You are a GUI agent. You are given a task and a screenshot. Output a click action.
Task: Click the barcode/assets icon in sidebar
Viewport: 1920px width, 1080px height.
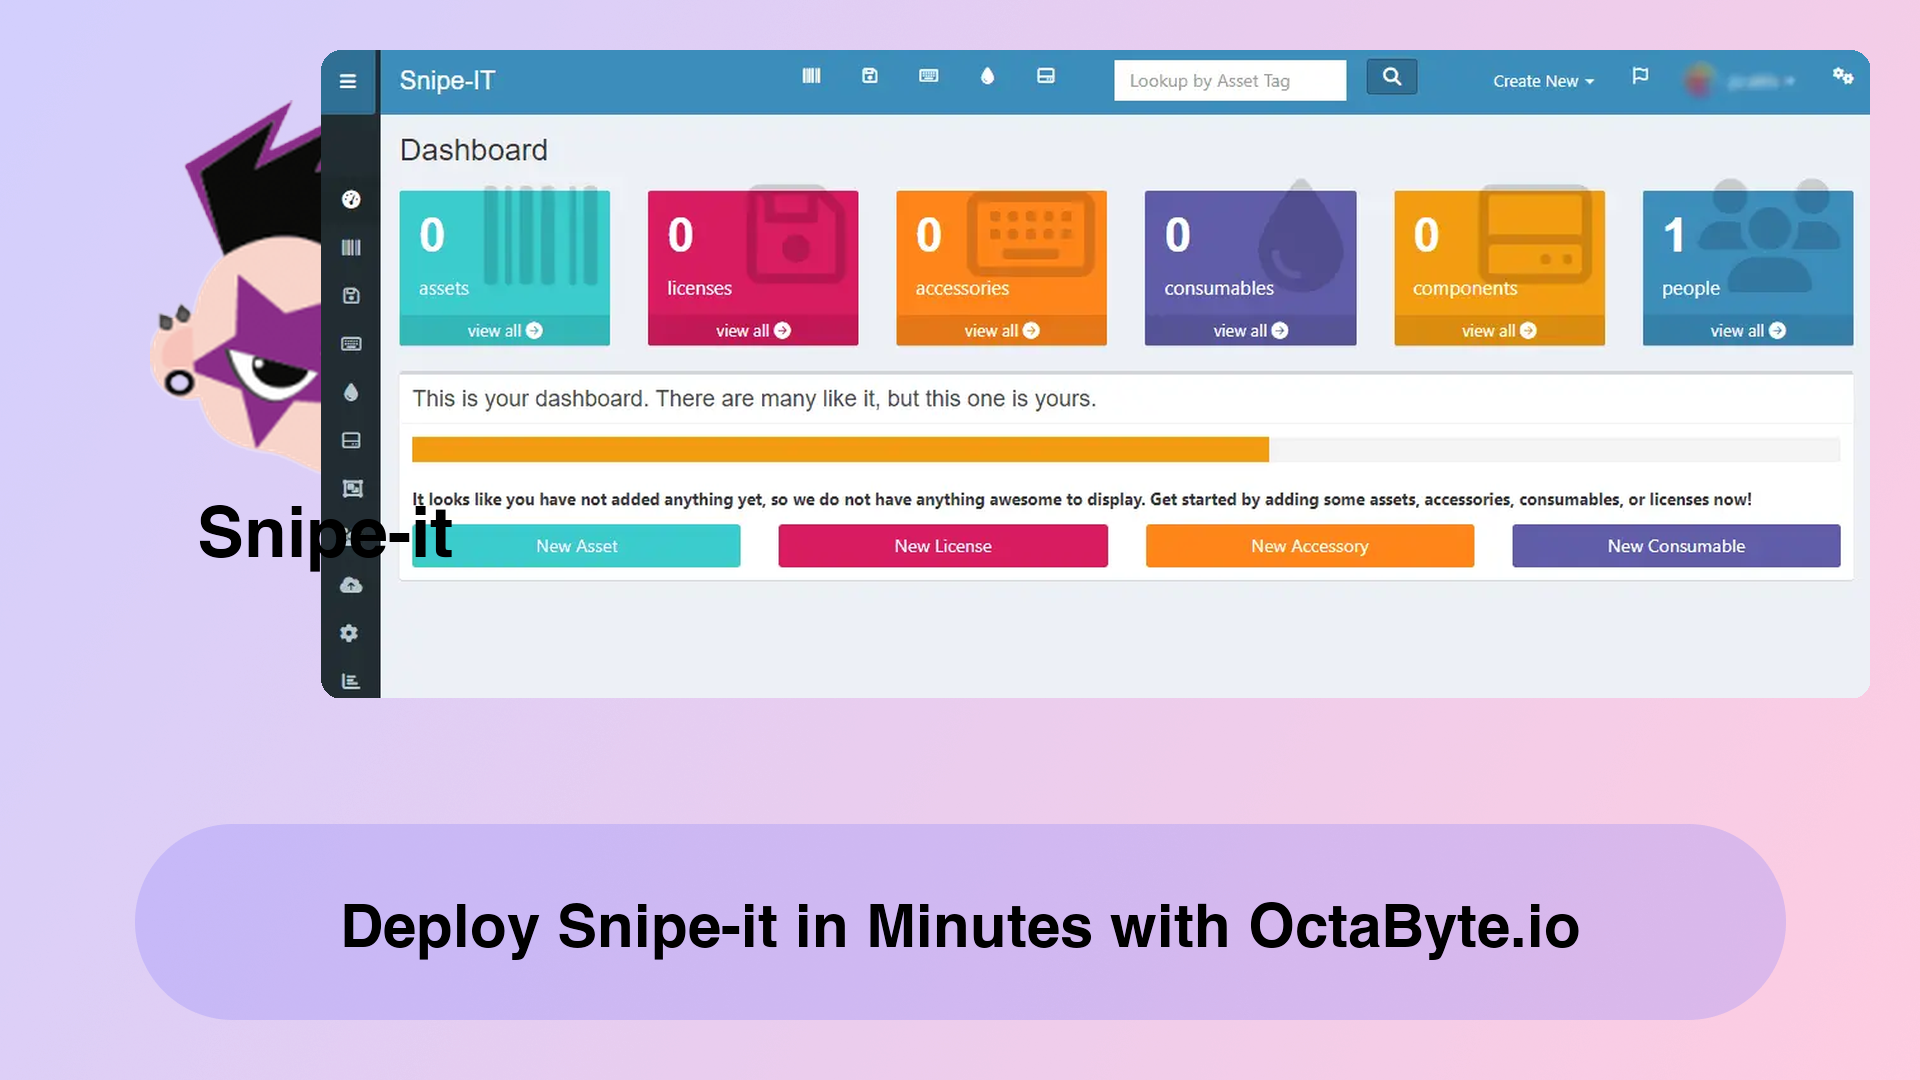tap(349, 248)
